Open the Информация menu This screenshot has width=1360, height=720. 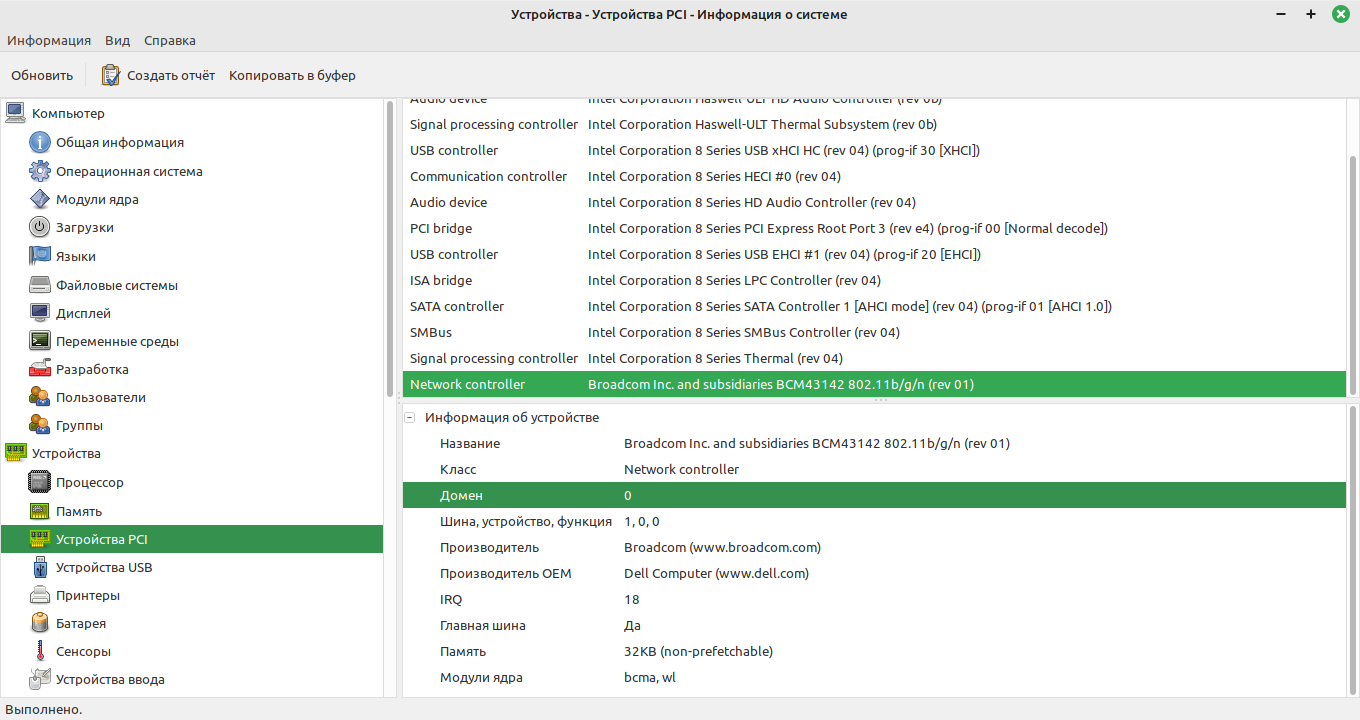[x=49, y=40]
